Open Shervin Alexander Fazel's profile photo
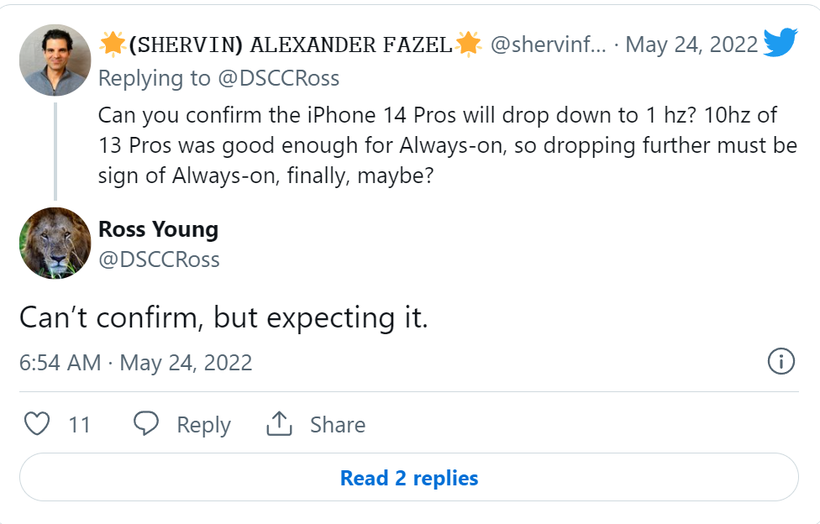Screen dimensions: 820x524 click(55, 60)
